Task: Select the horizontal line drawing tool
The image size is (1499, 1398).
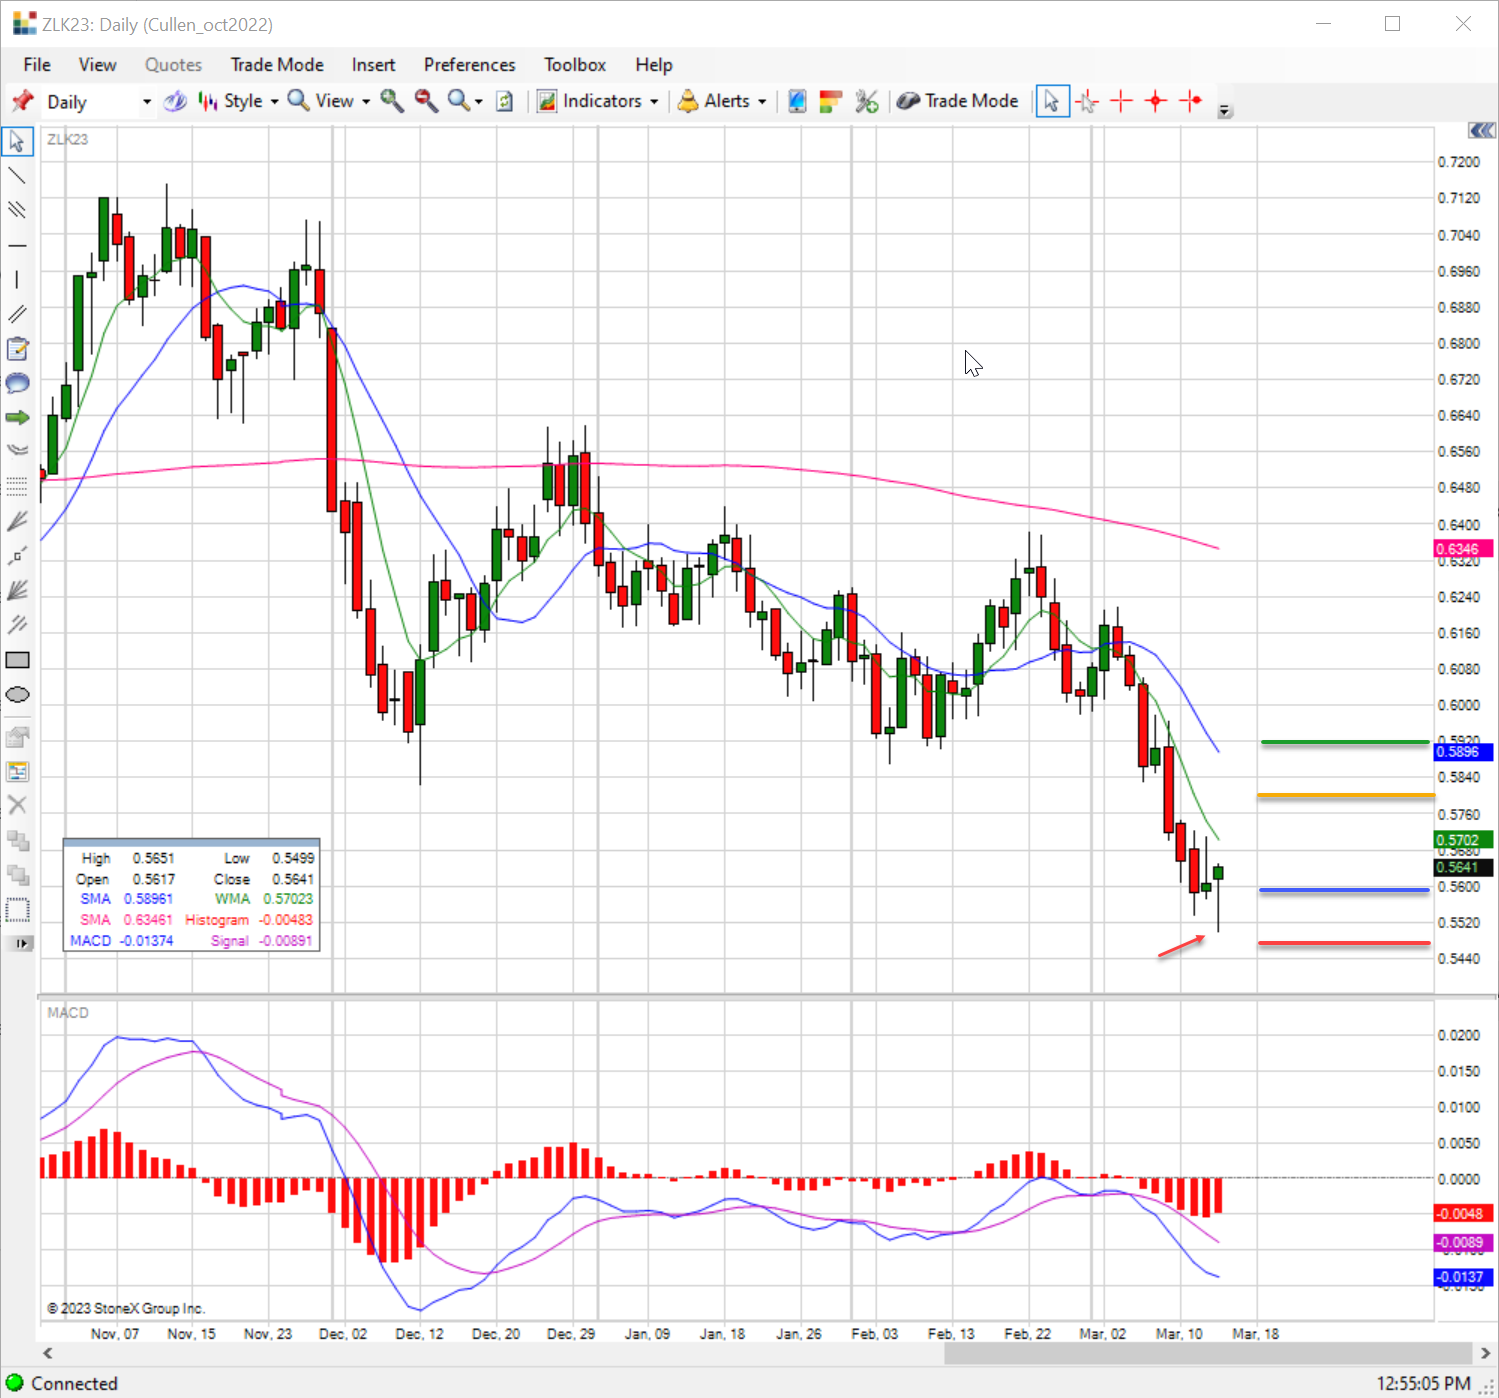Action: point(17,245)
